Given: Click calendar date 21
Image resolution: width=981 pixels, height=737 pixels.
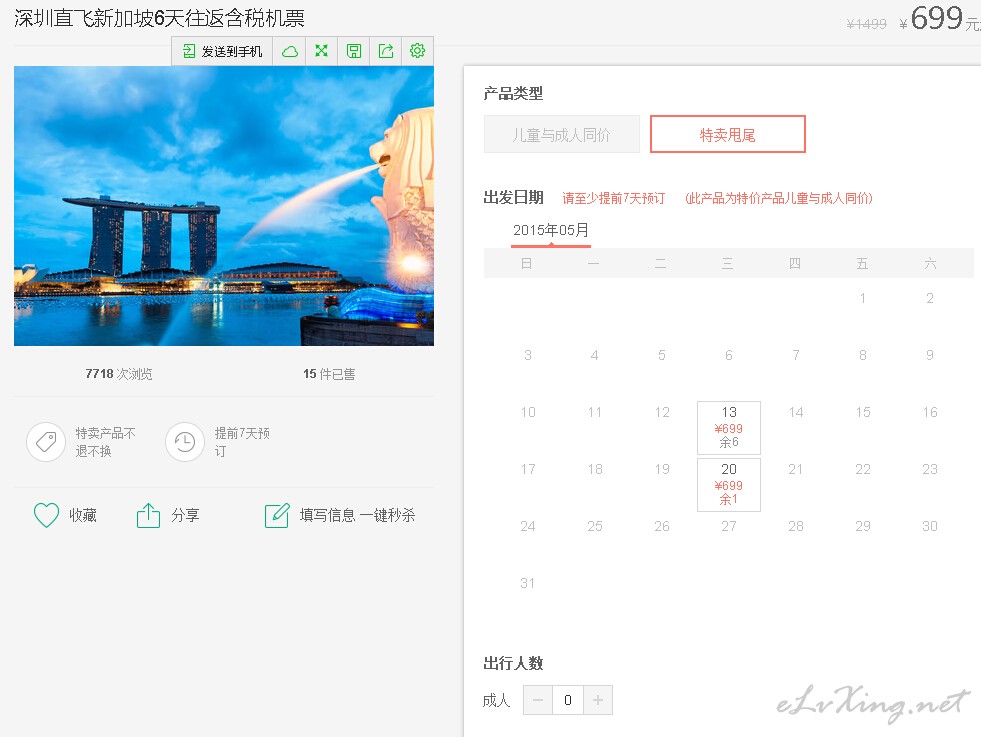Looking at the screenshot, I should tap(796, 469).
